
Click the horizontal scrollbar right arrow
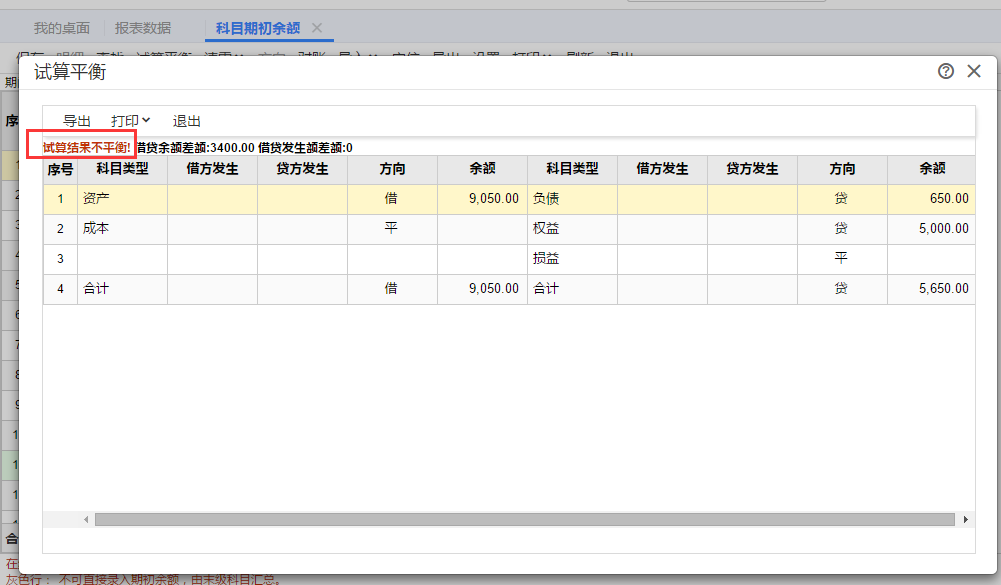(x=965, y=520)
